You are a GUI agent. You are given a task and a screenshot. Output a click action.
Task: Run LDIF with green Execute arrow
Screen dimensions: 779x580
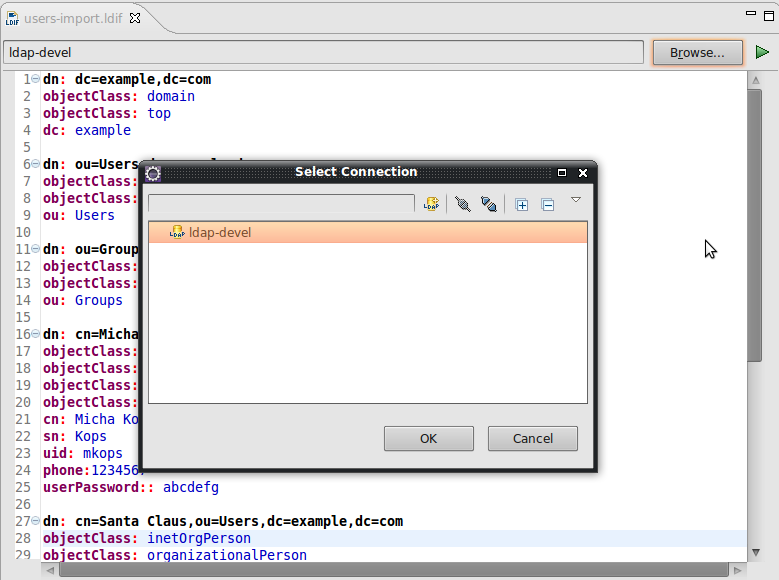tap(762, 52)
